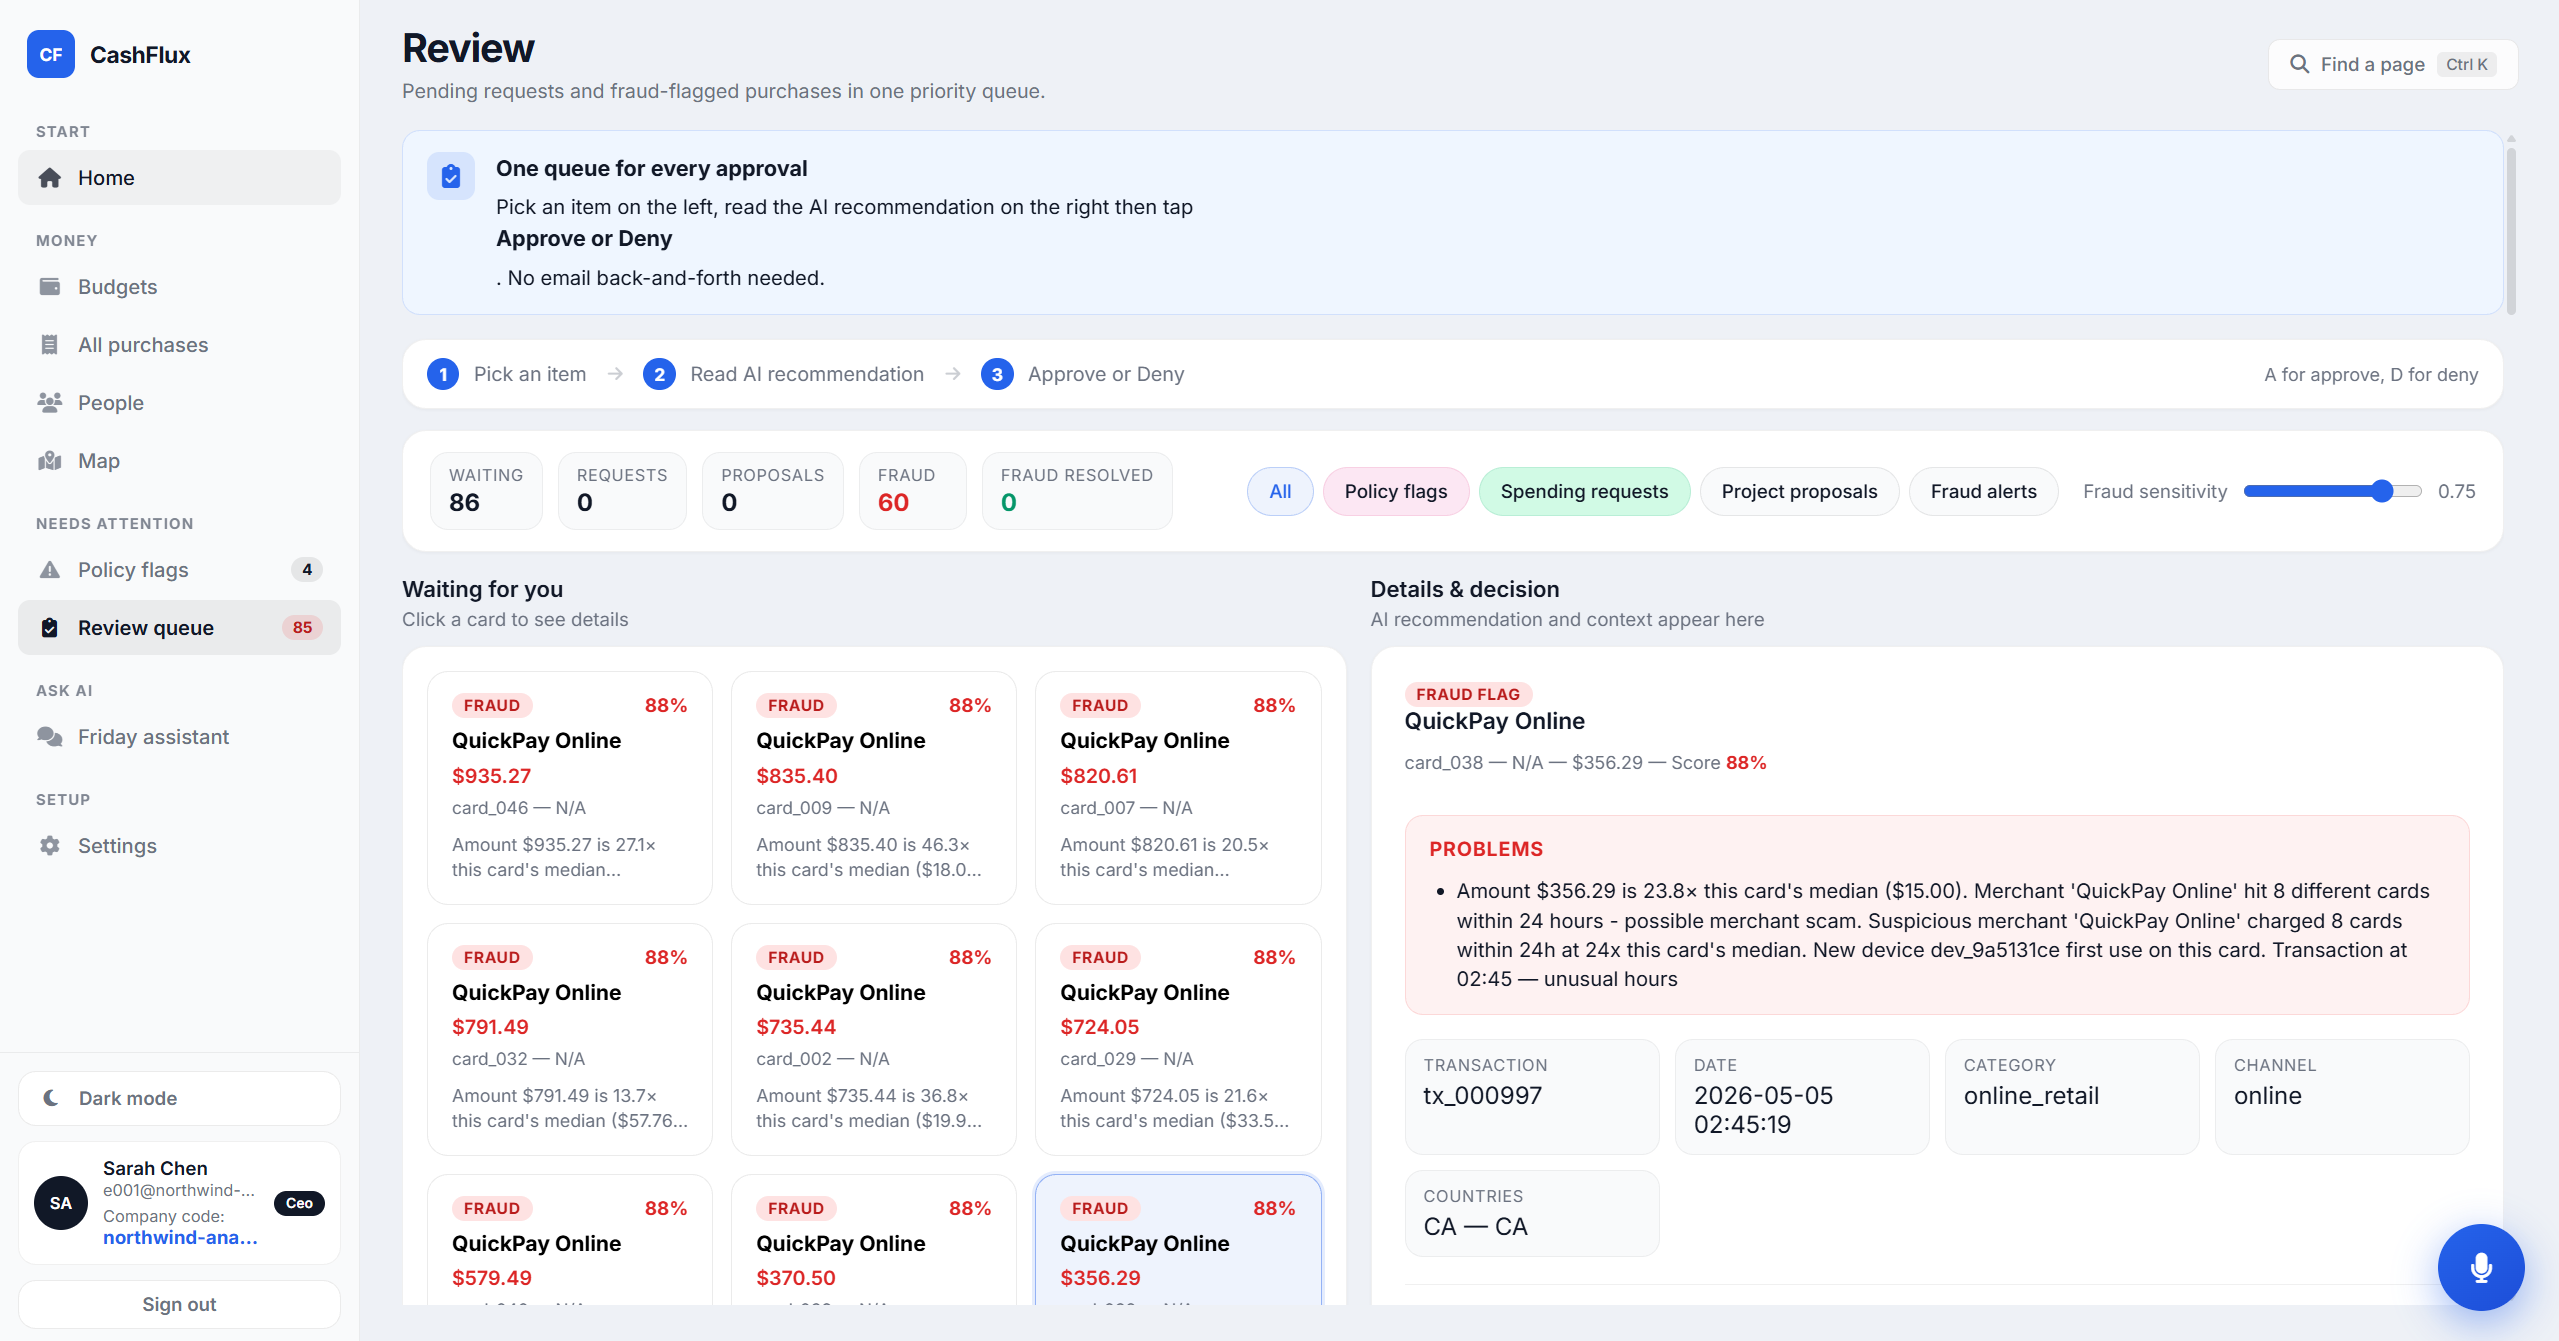Click the Budgets wallet icon
This screenshot has width=2559, height=1341.
50,287
